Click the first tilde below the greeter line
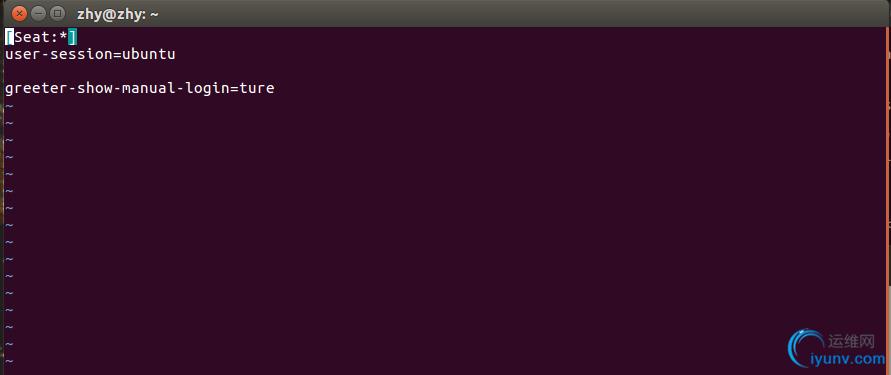Screen dimensions: 891x375 point(9,106)
